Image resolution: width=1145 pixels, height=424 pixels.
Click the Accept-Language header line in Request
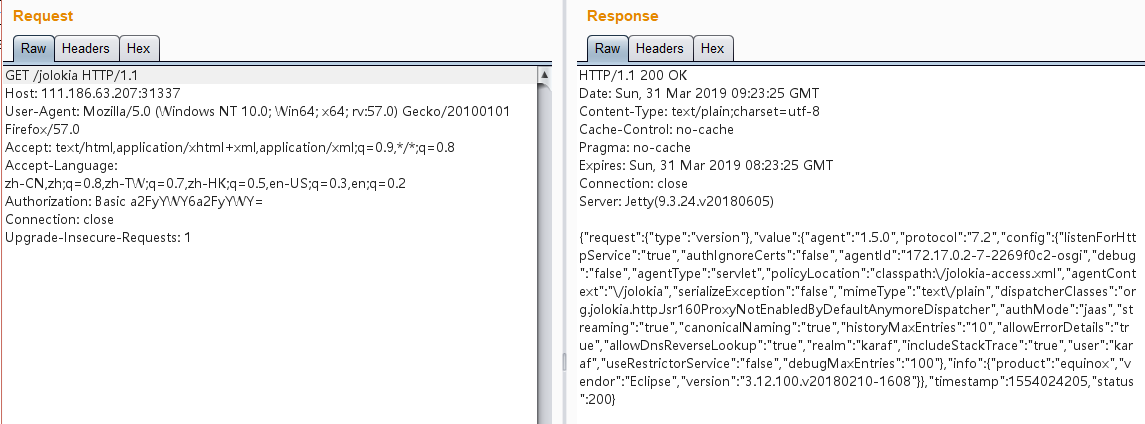pos(62,165)
